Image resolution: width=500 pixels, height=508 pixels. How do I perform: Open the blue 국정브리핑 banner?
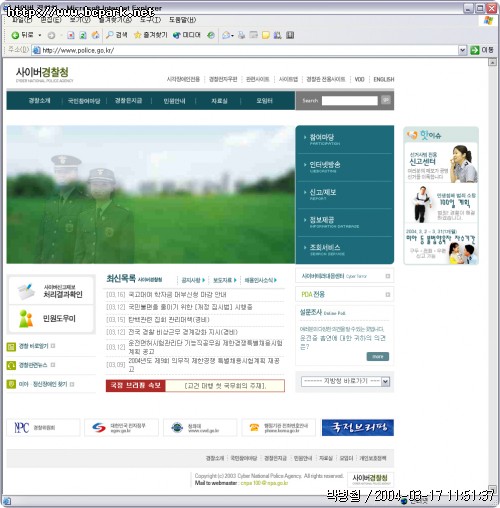pos(358,427)
